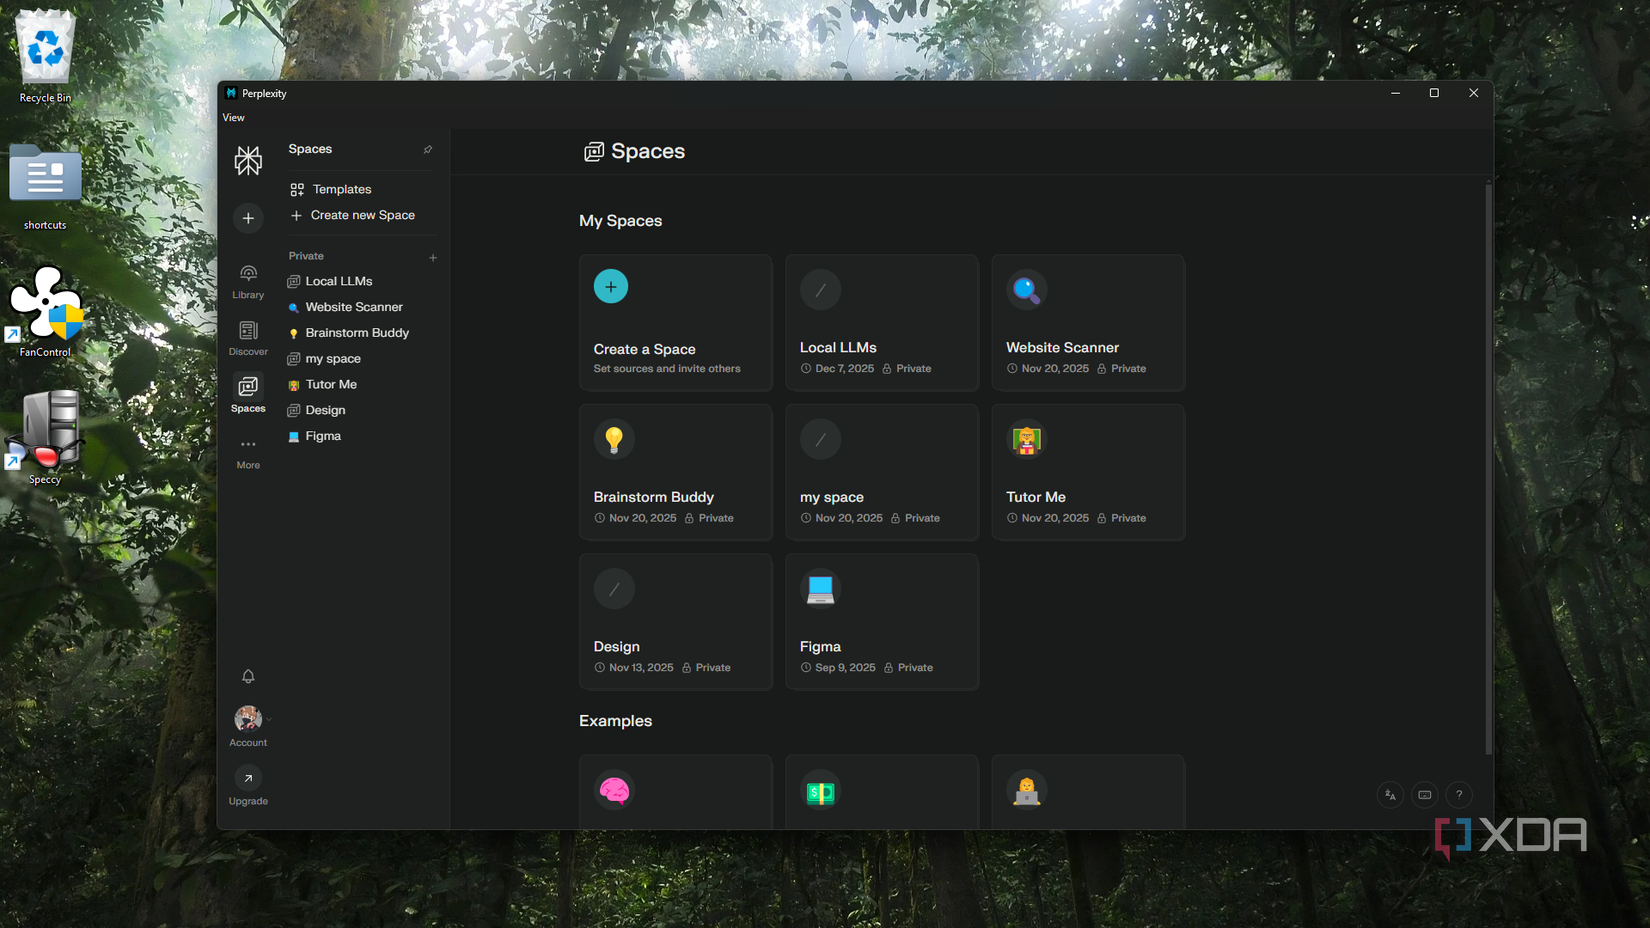The image size is (1650, 928).
Task: Select the Speccy desktop shortcut
Action: coord(45,437)
